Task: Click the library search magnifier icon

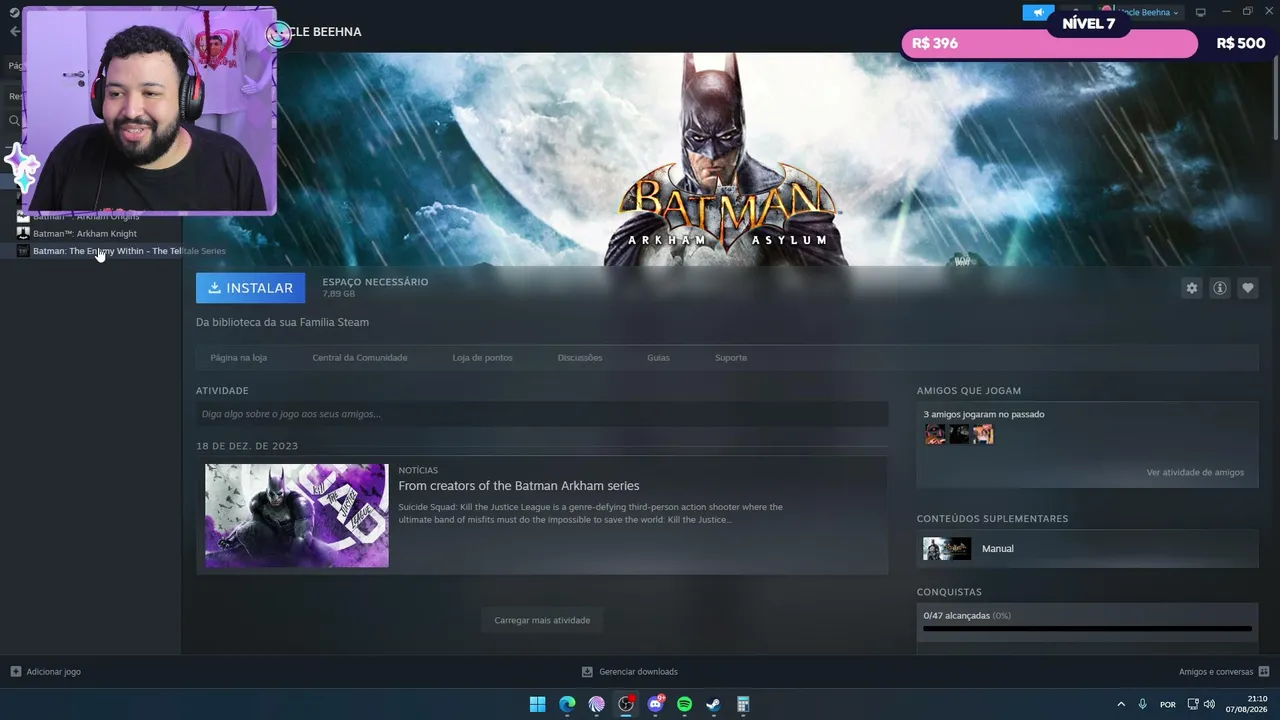Action: 14,121
